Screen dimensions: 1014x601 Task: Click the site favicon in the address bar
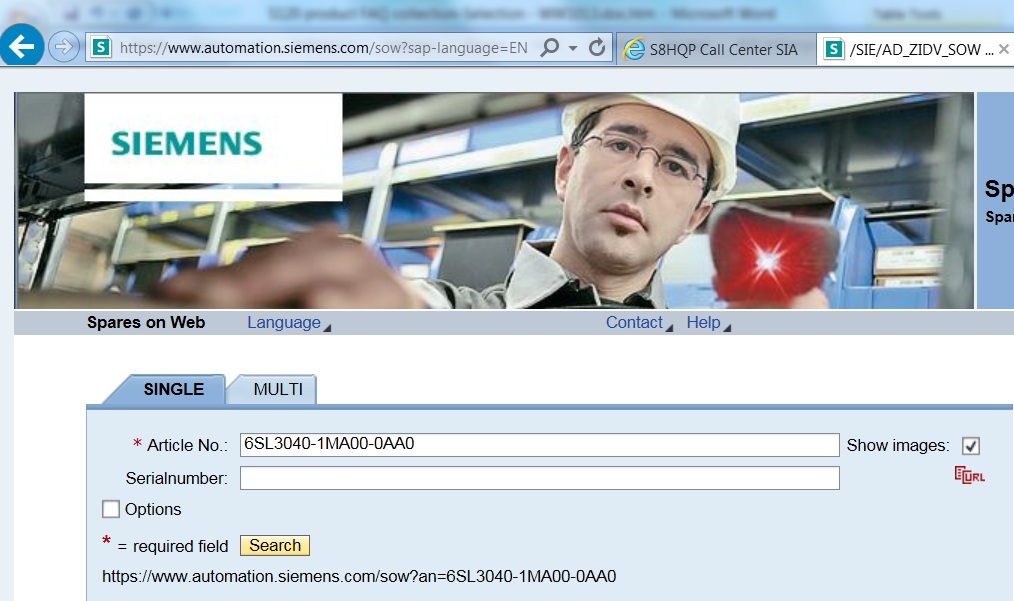[100, 48]
